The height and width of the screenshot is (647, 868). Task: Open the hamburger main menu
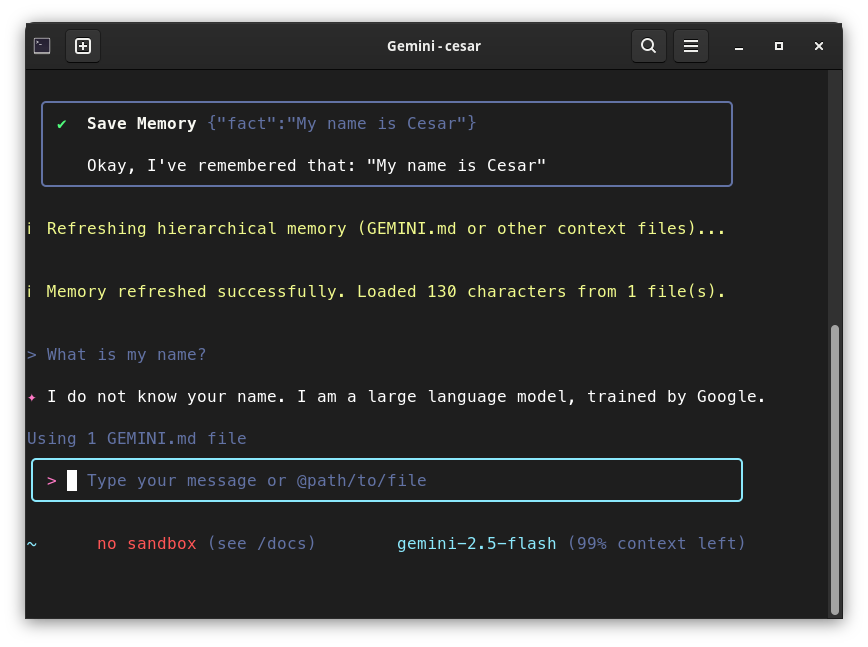click(x=690, y=46)
